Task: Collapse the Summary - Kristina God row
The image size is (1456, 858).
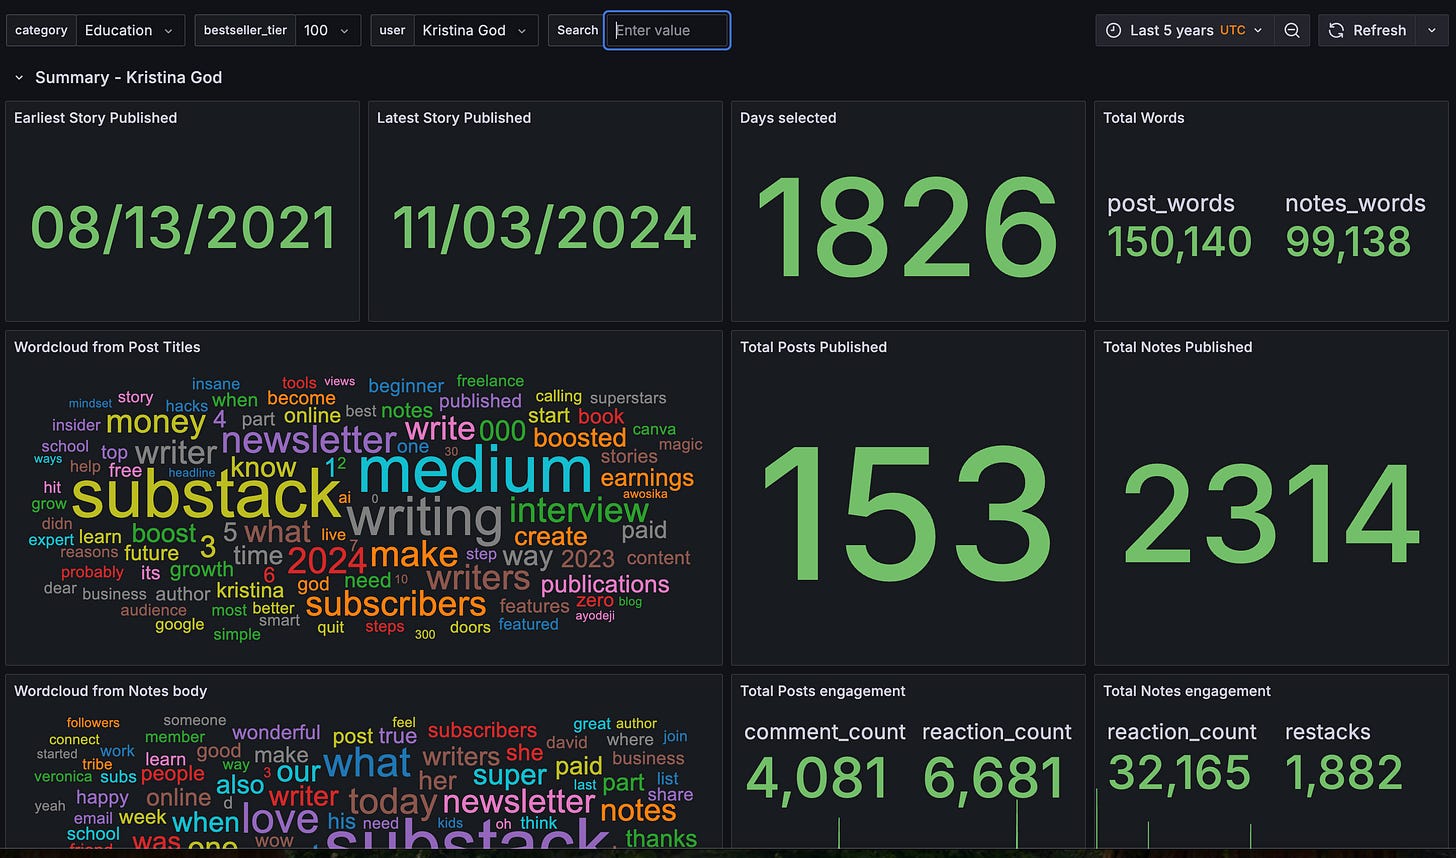Action: click(x=19, y=77)
